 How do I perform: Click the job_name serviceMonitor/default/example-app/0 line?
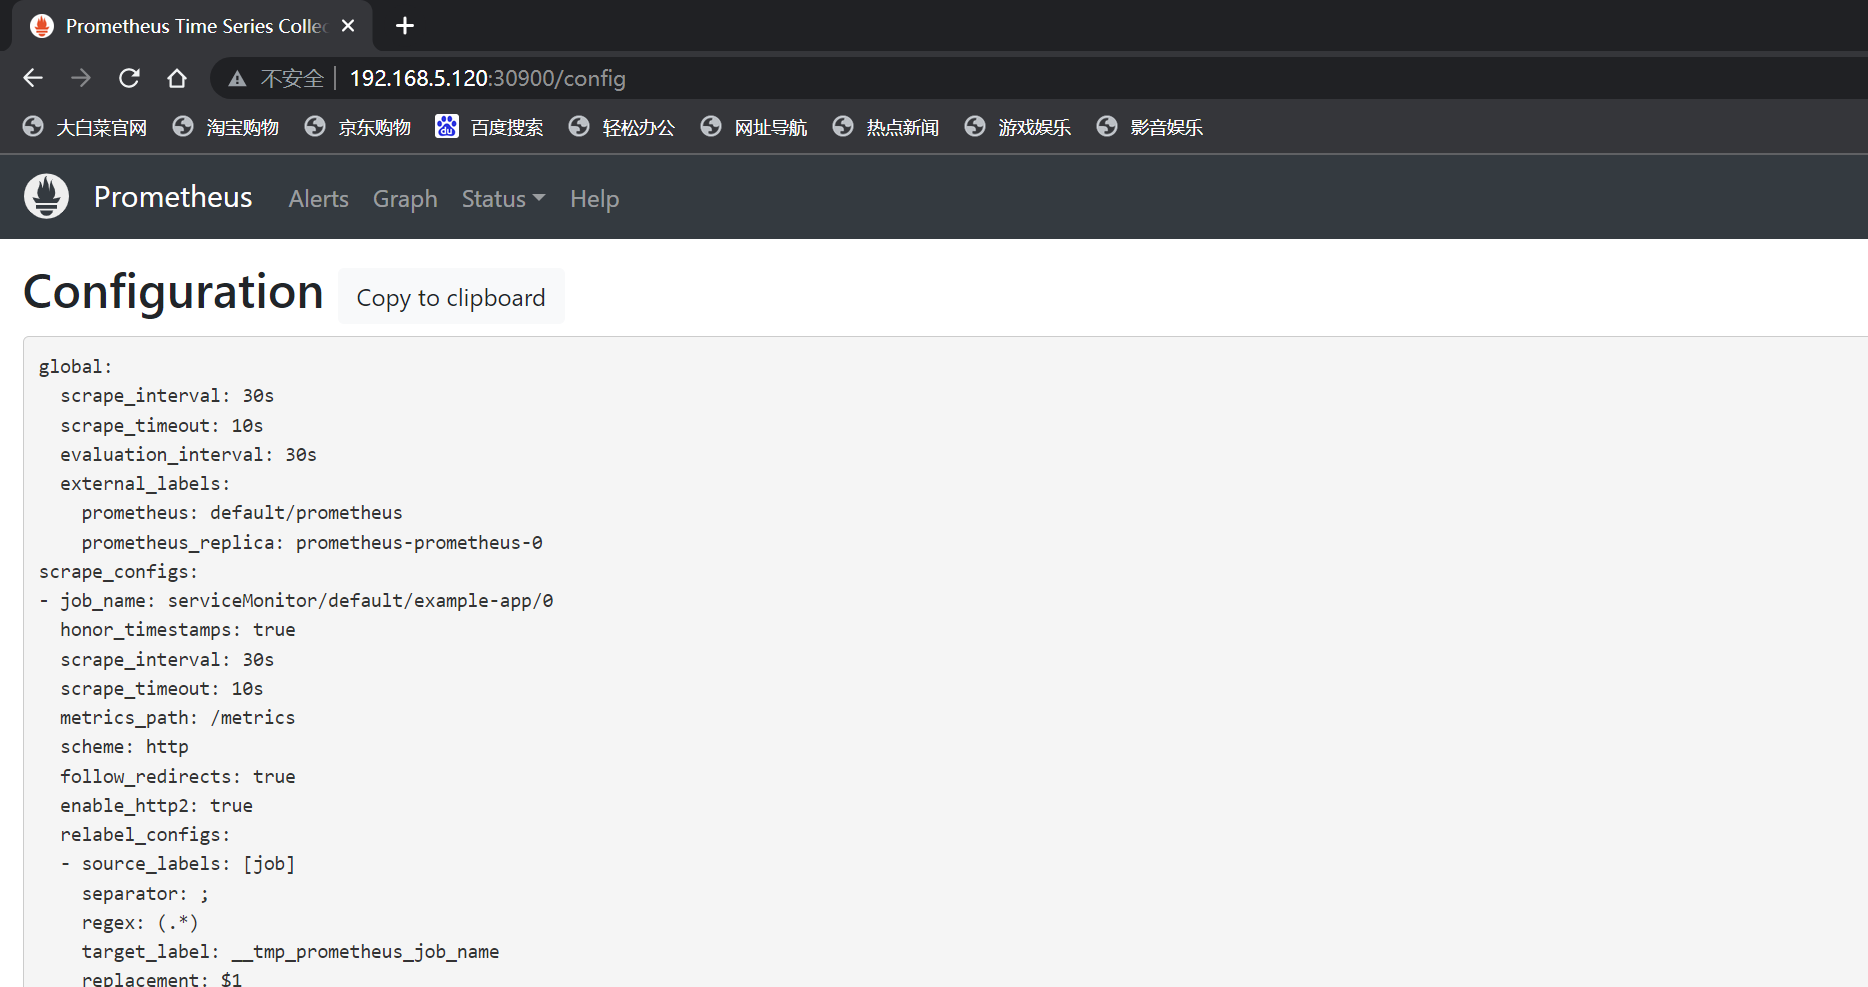coord(296,601)
